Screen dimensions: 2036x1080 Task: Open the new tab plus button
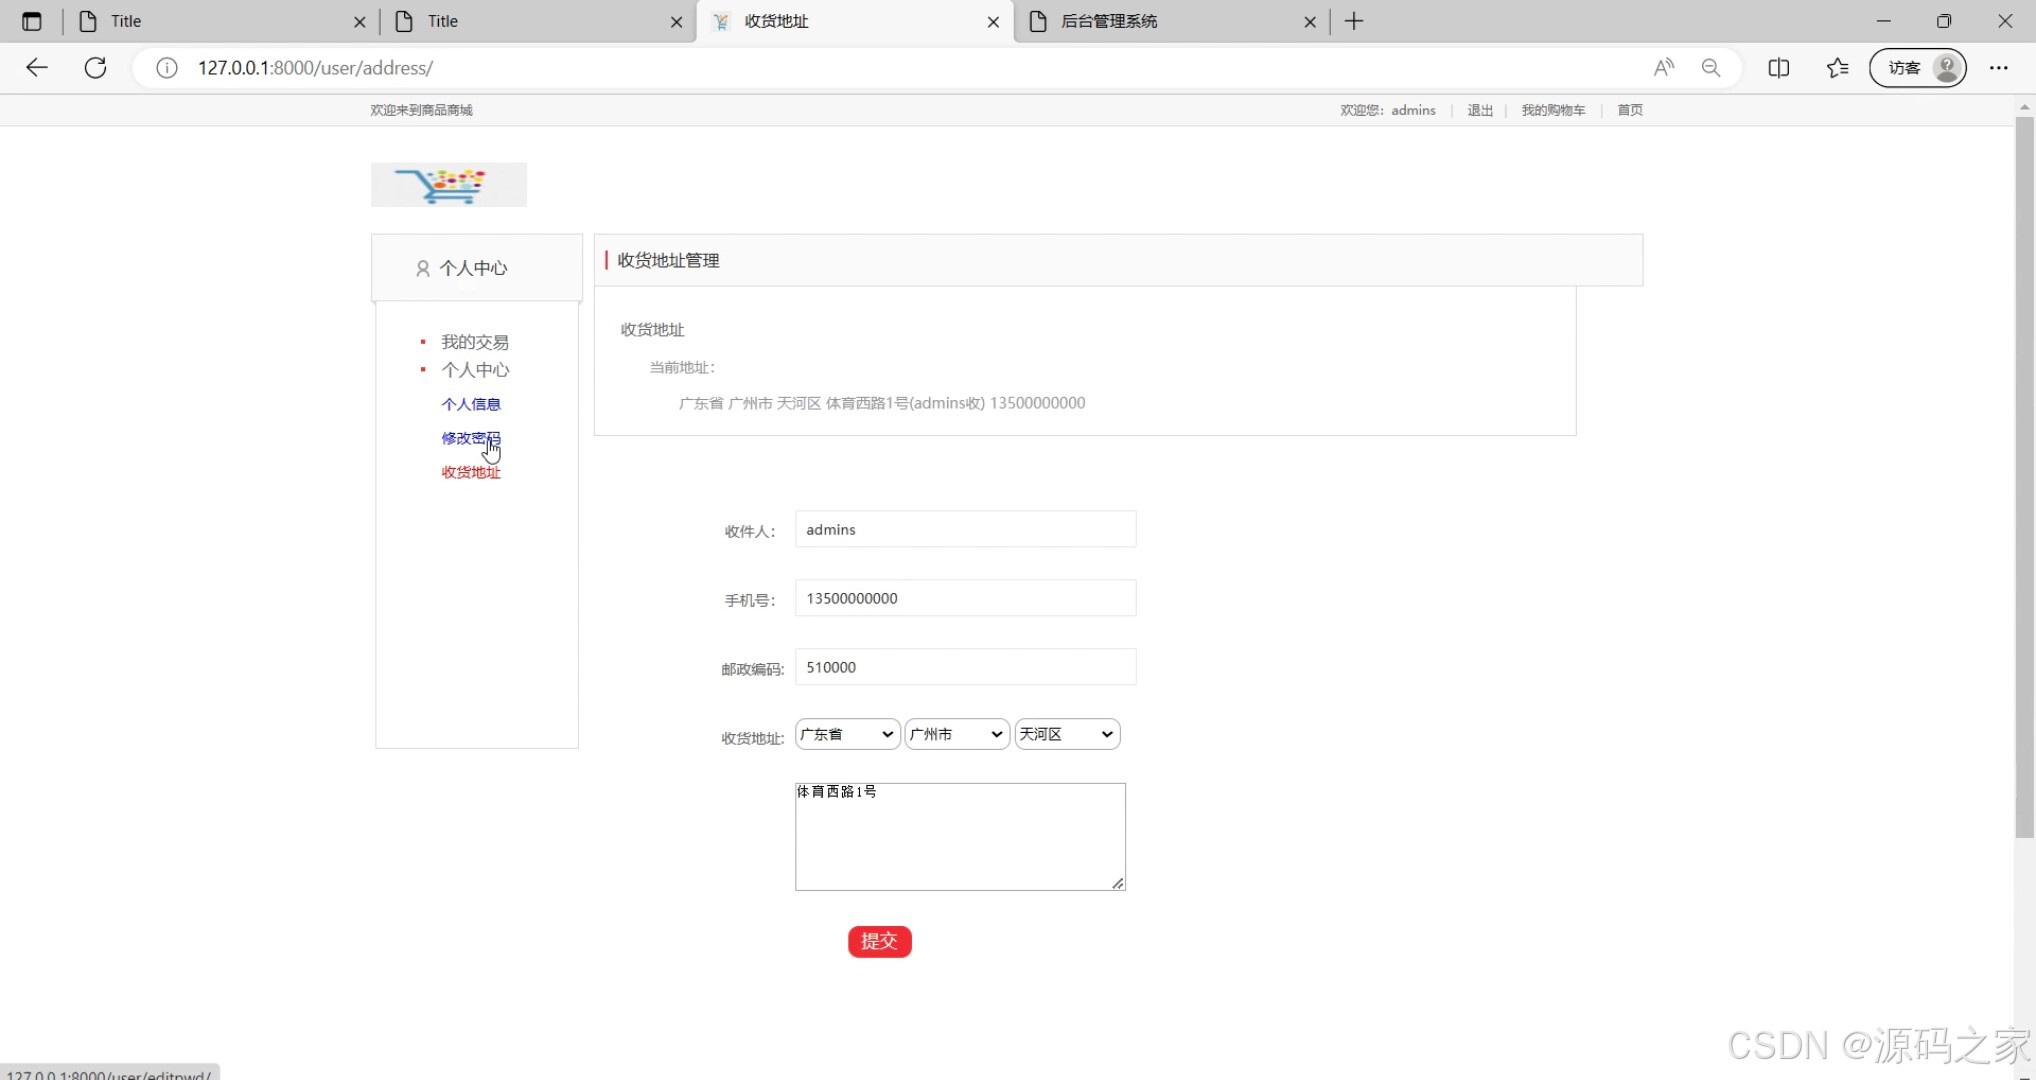coord(1354,21)
